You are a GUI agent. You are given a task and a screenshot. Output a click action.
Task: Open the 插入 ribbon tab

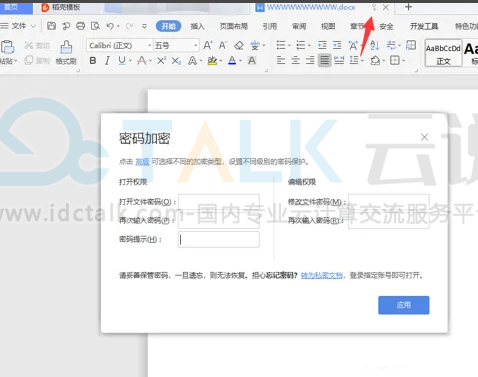(x=197, y=26)
